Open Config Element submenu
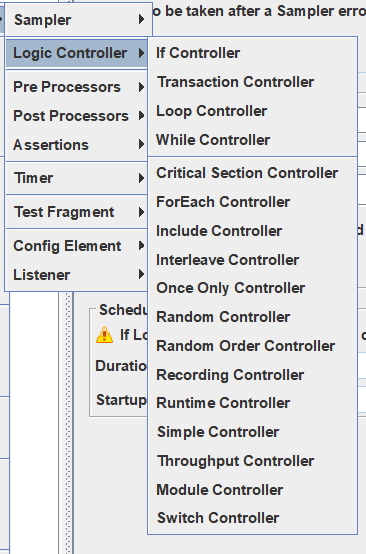 pos(77,246)
